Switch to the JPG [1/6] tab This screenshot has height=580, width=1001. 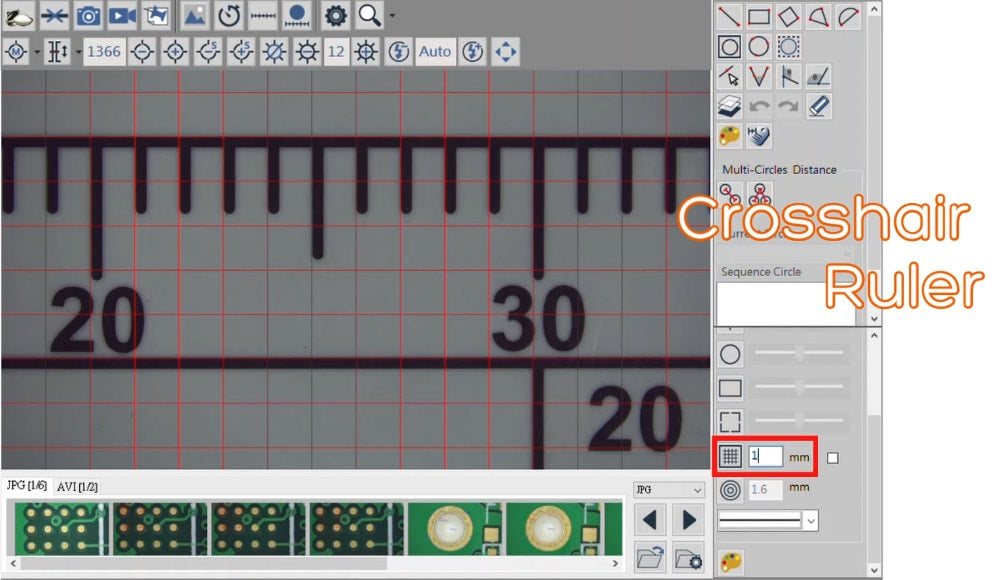click(x=26, y=486)
